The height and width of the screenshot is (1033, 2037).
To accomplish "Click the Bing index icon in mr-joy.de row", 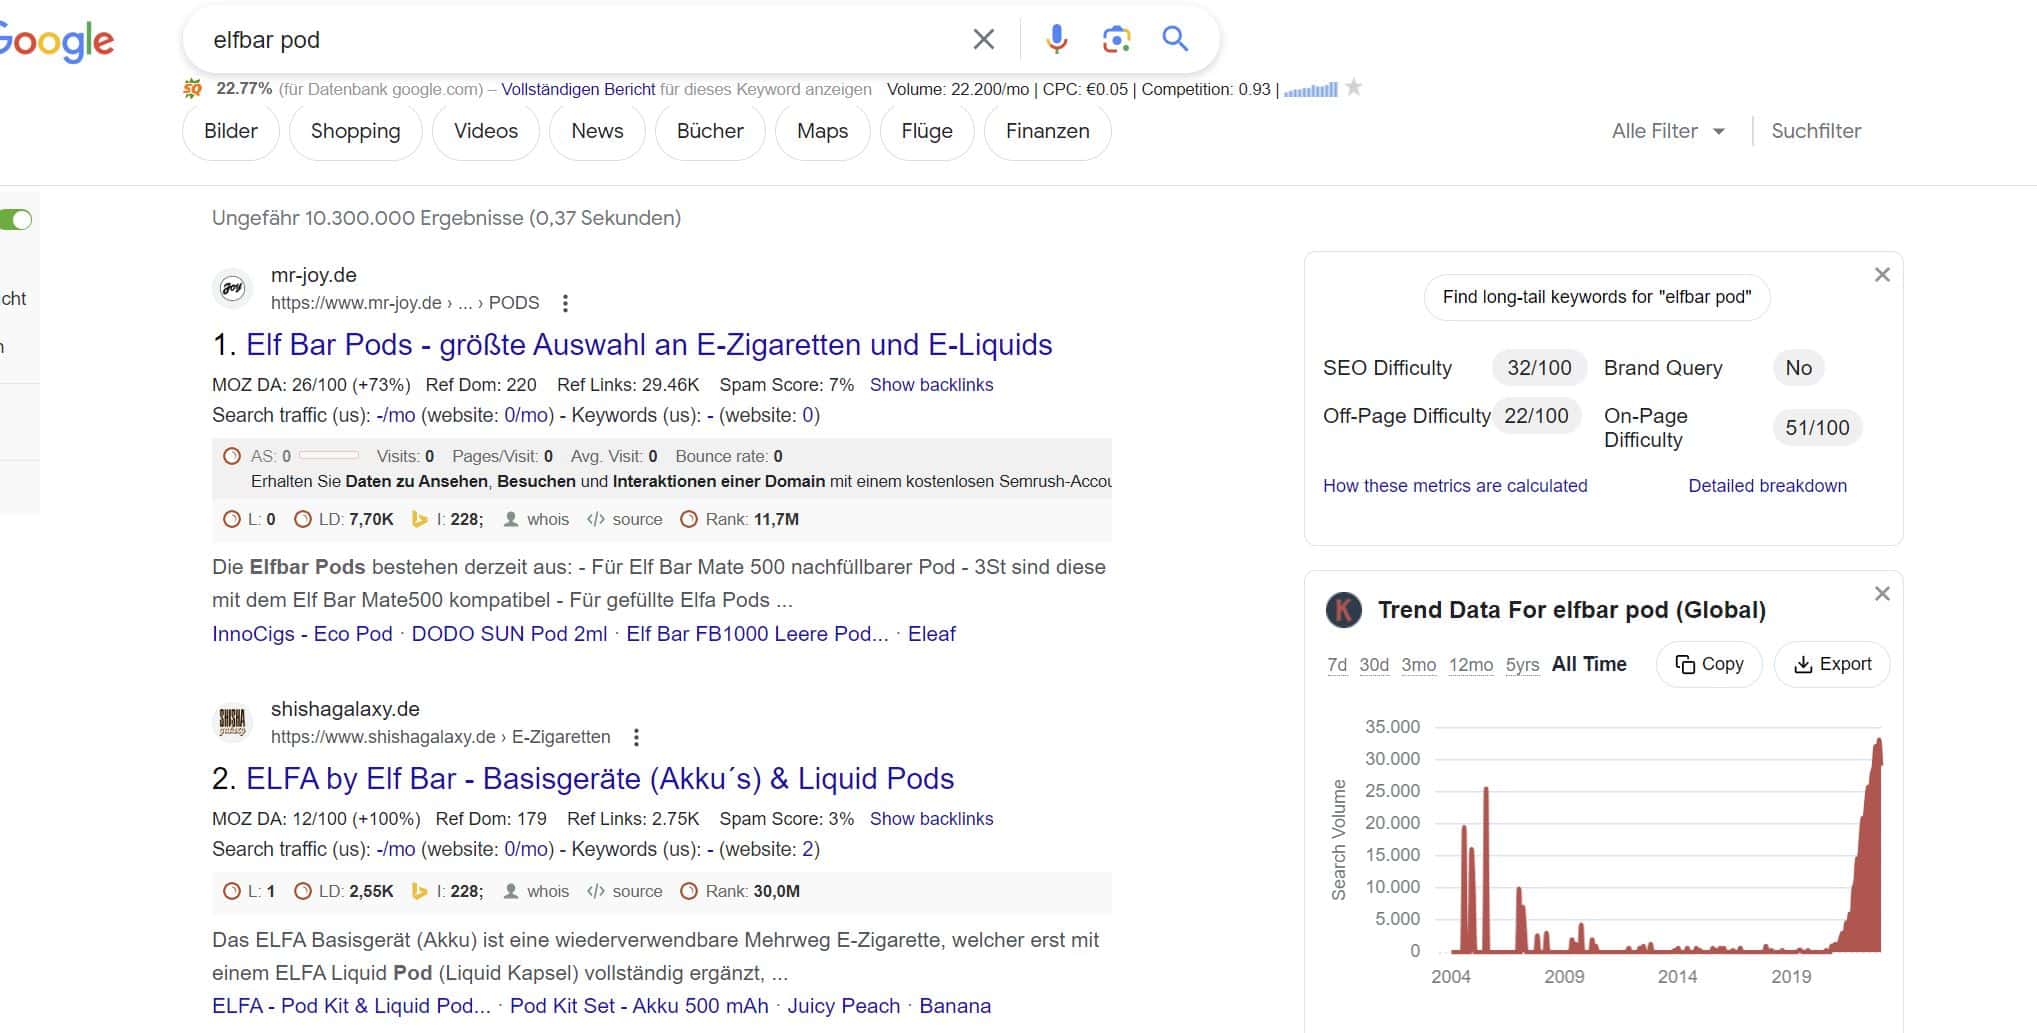I will tap(420, 519).
